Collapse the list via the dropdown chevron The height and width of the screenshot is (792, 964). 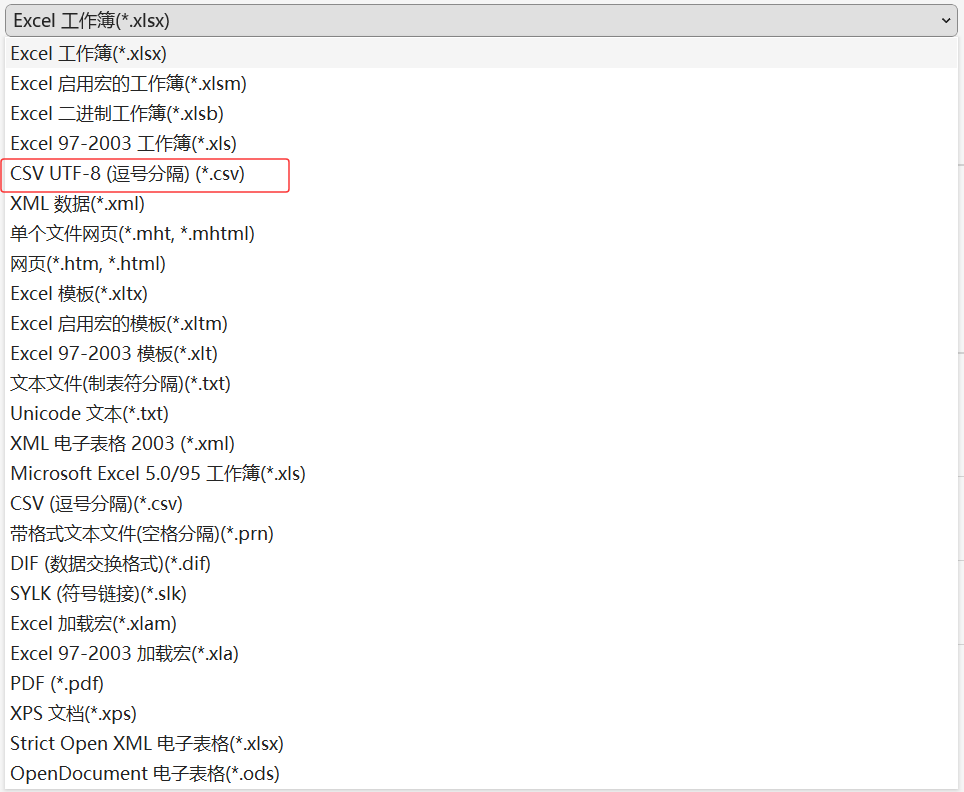coord(948,20)
